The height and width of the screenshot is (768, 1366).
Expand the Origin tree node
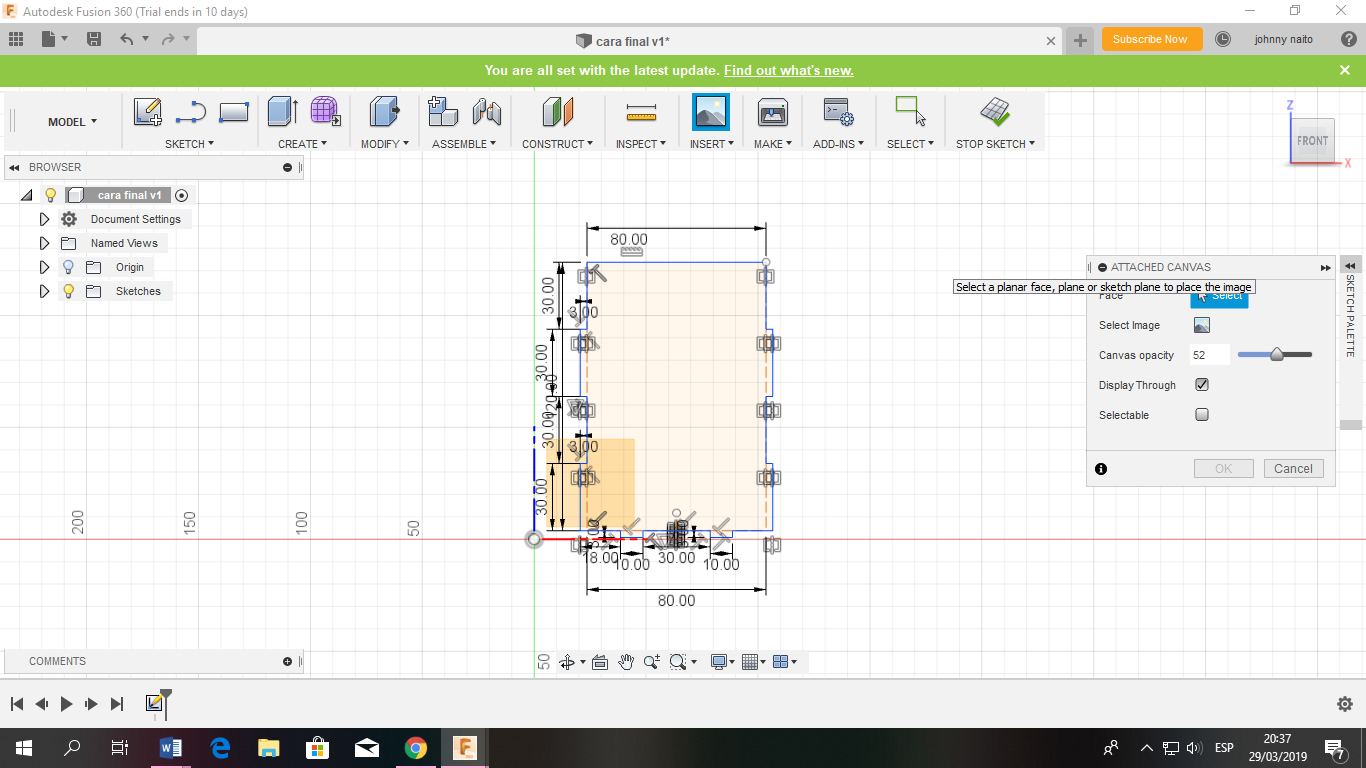(x=44, y=267)
